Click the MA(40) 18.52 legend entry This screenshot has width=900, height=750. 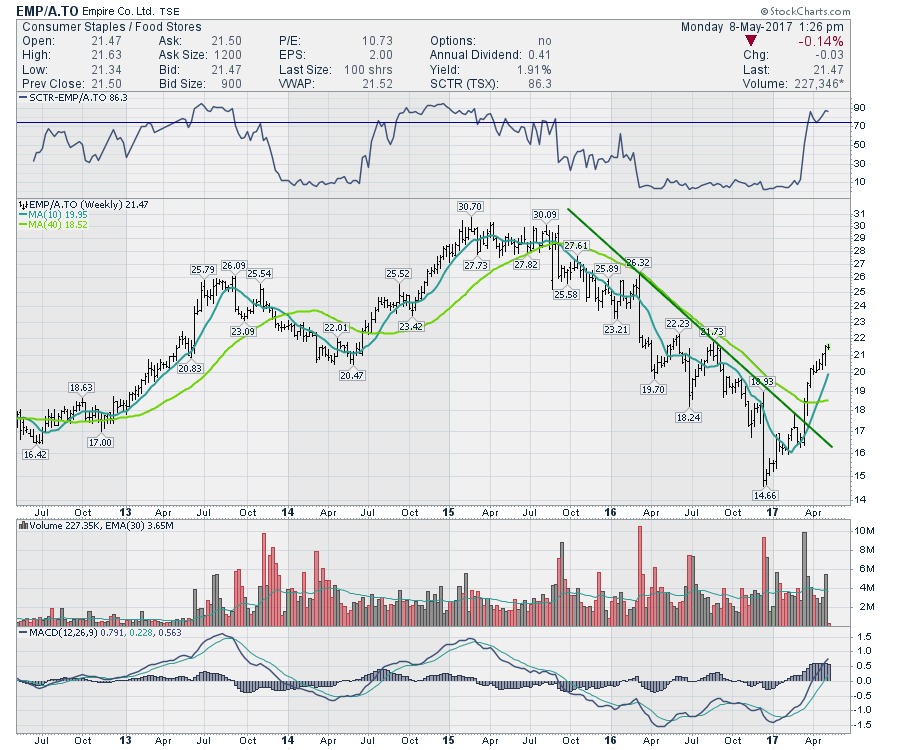(x=54, y=224)
